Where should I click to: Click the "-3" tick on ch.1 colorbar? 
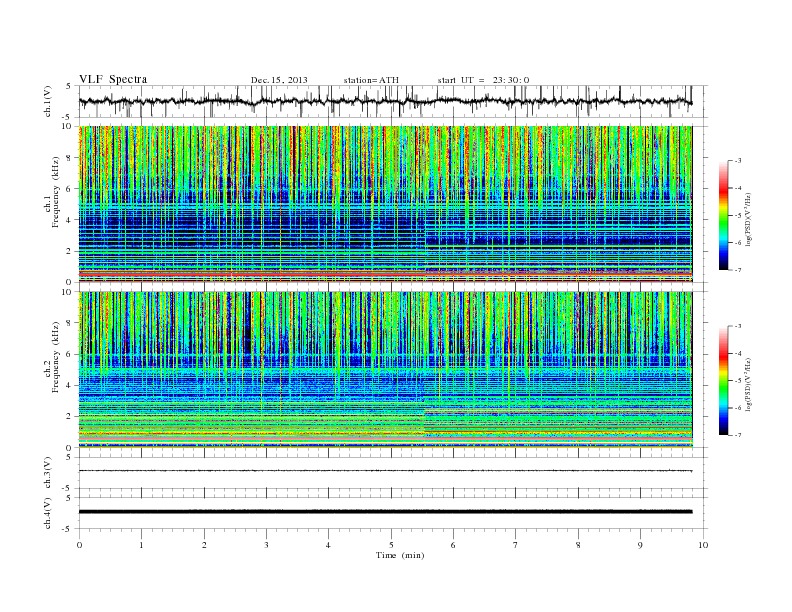coord(738,161)
